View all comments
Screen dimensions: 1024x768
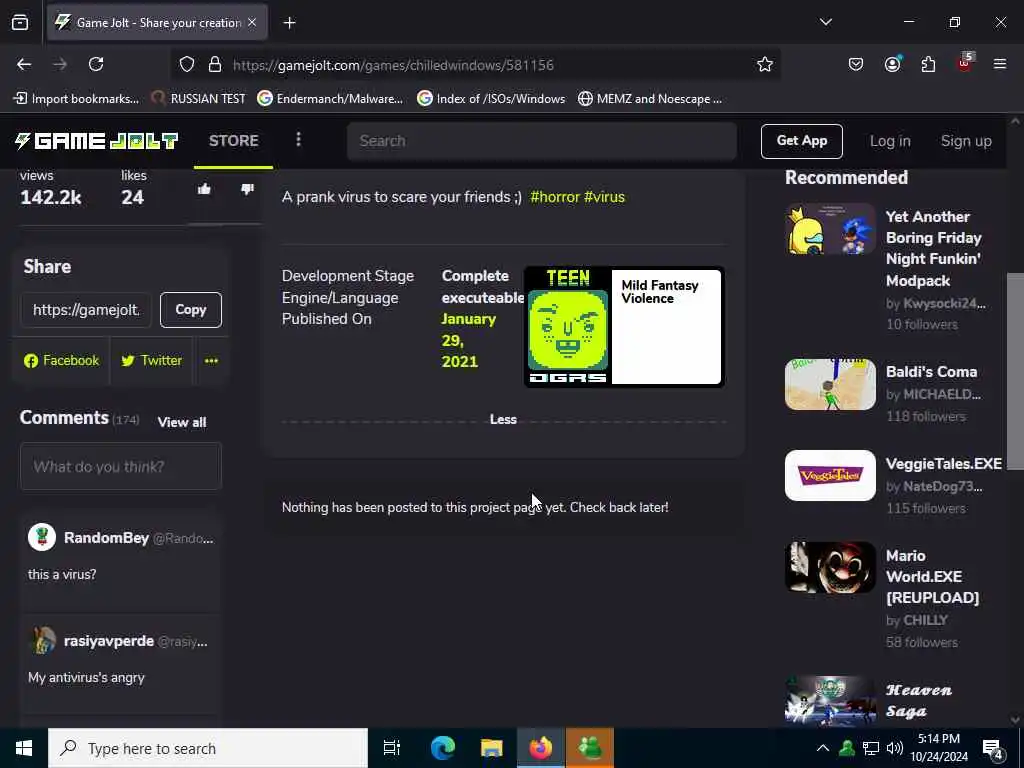[x=182, y=423]
